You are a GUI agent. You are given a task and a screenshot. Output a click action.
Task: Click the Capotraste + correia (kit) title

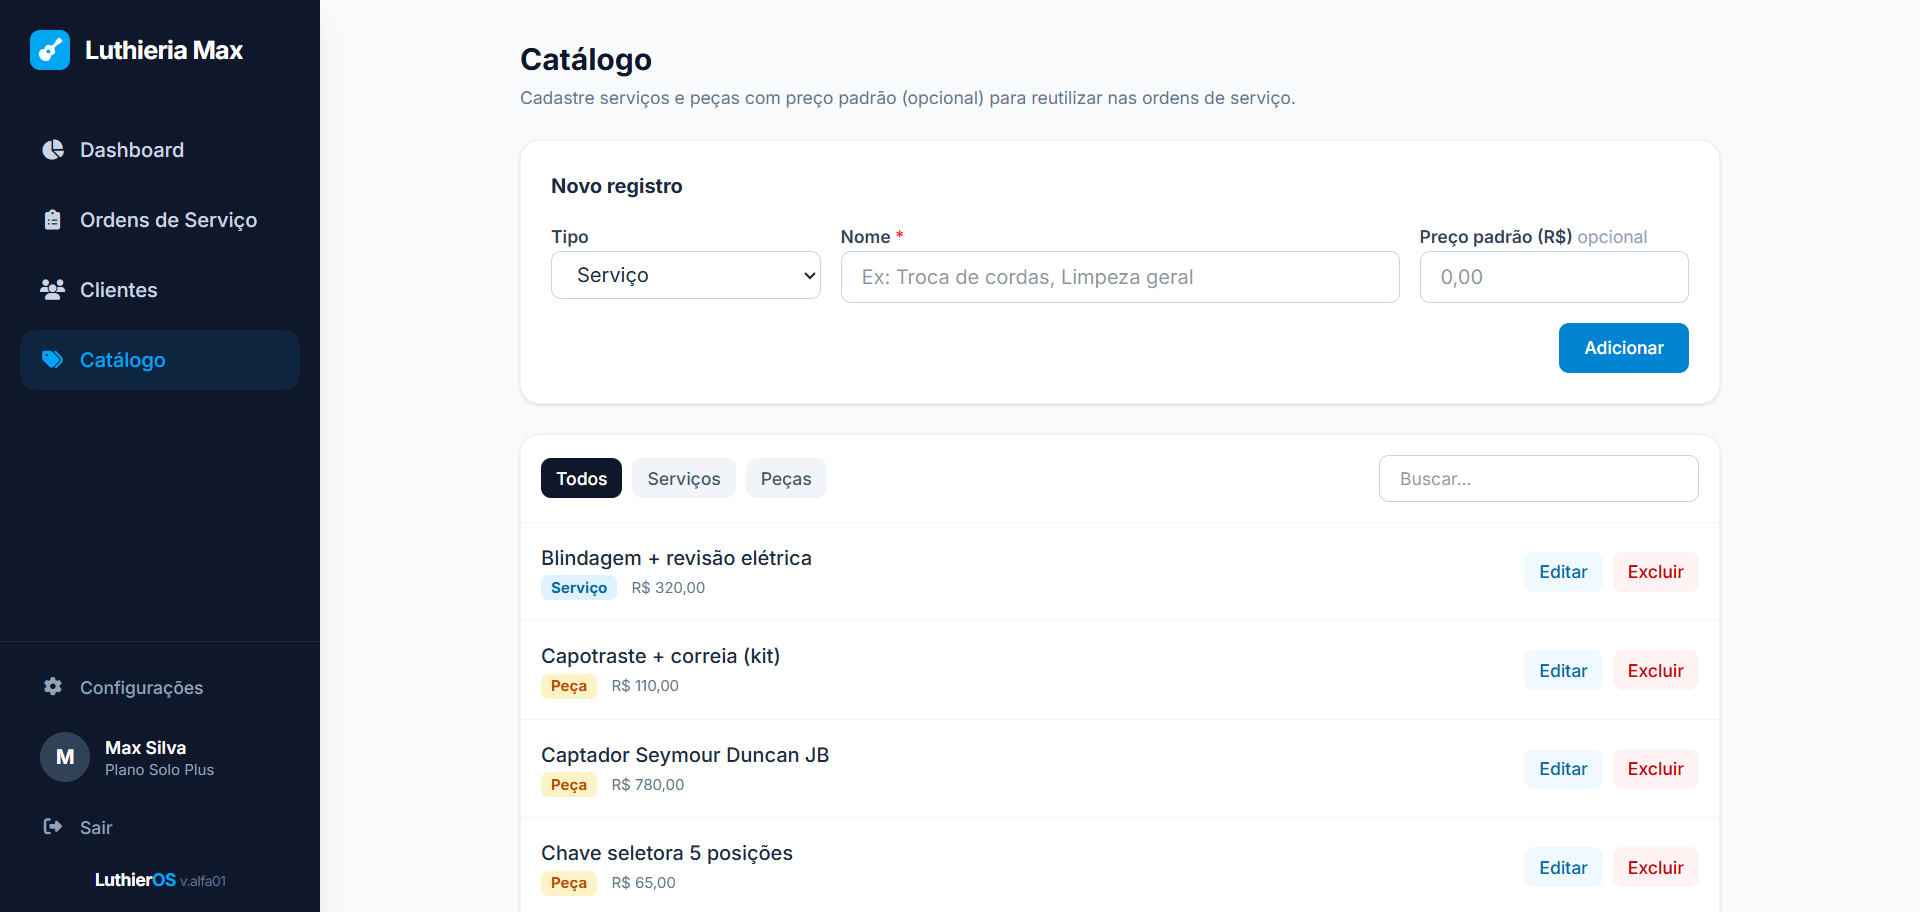click(x=660, y=656)
